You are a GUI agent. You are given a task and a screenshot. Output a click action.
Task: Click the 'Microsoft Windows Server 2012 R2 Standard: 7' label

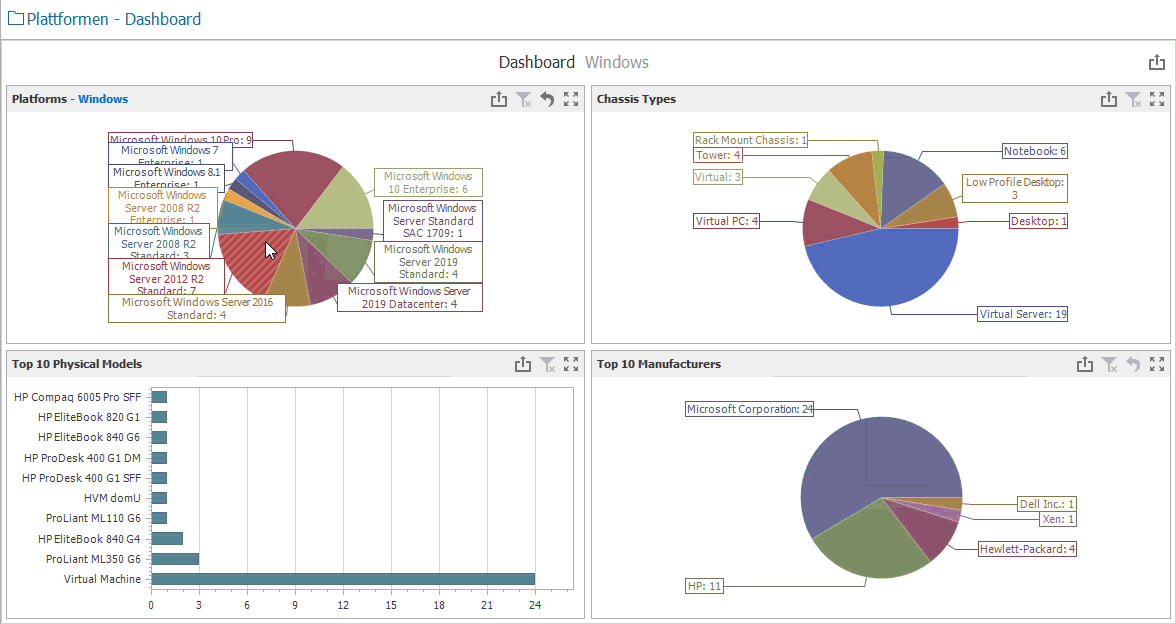coord(166,276)
